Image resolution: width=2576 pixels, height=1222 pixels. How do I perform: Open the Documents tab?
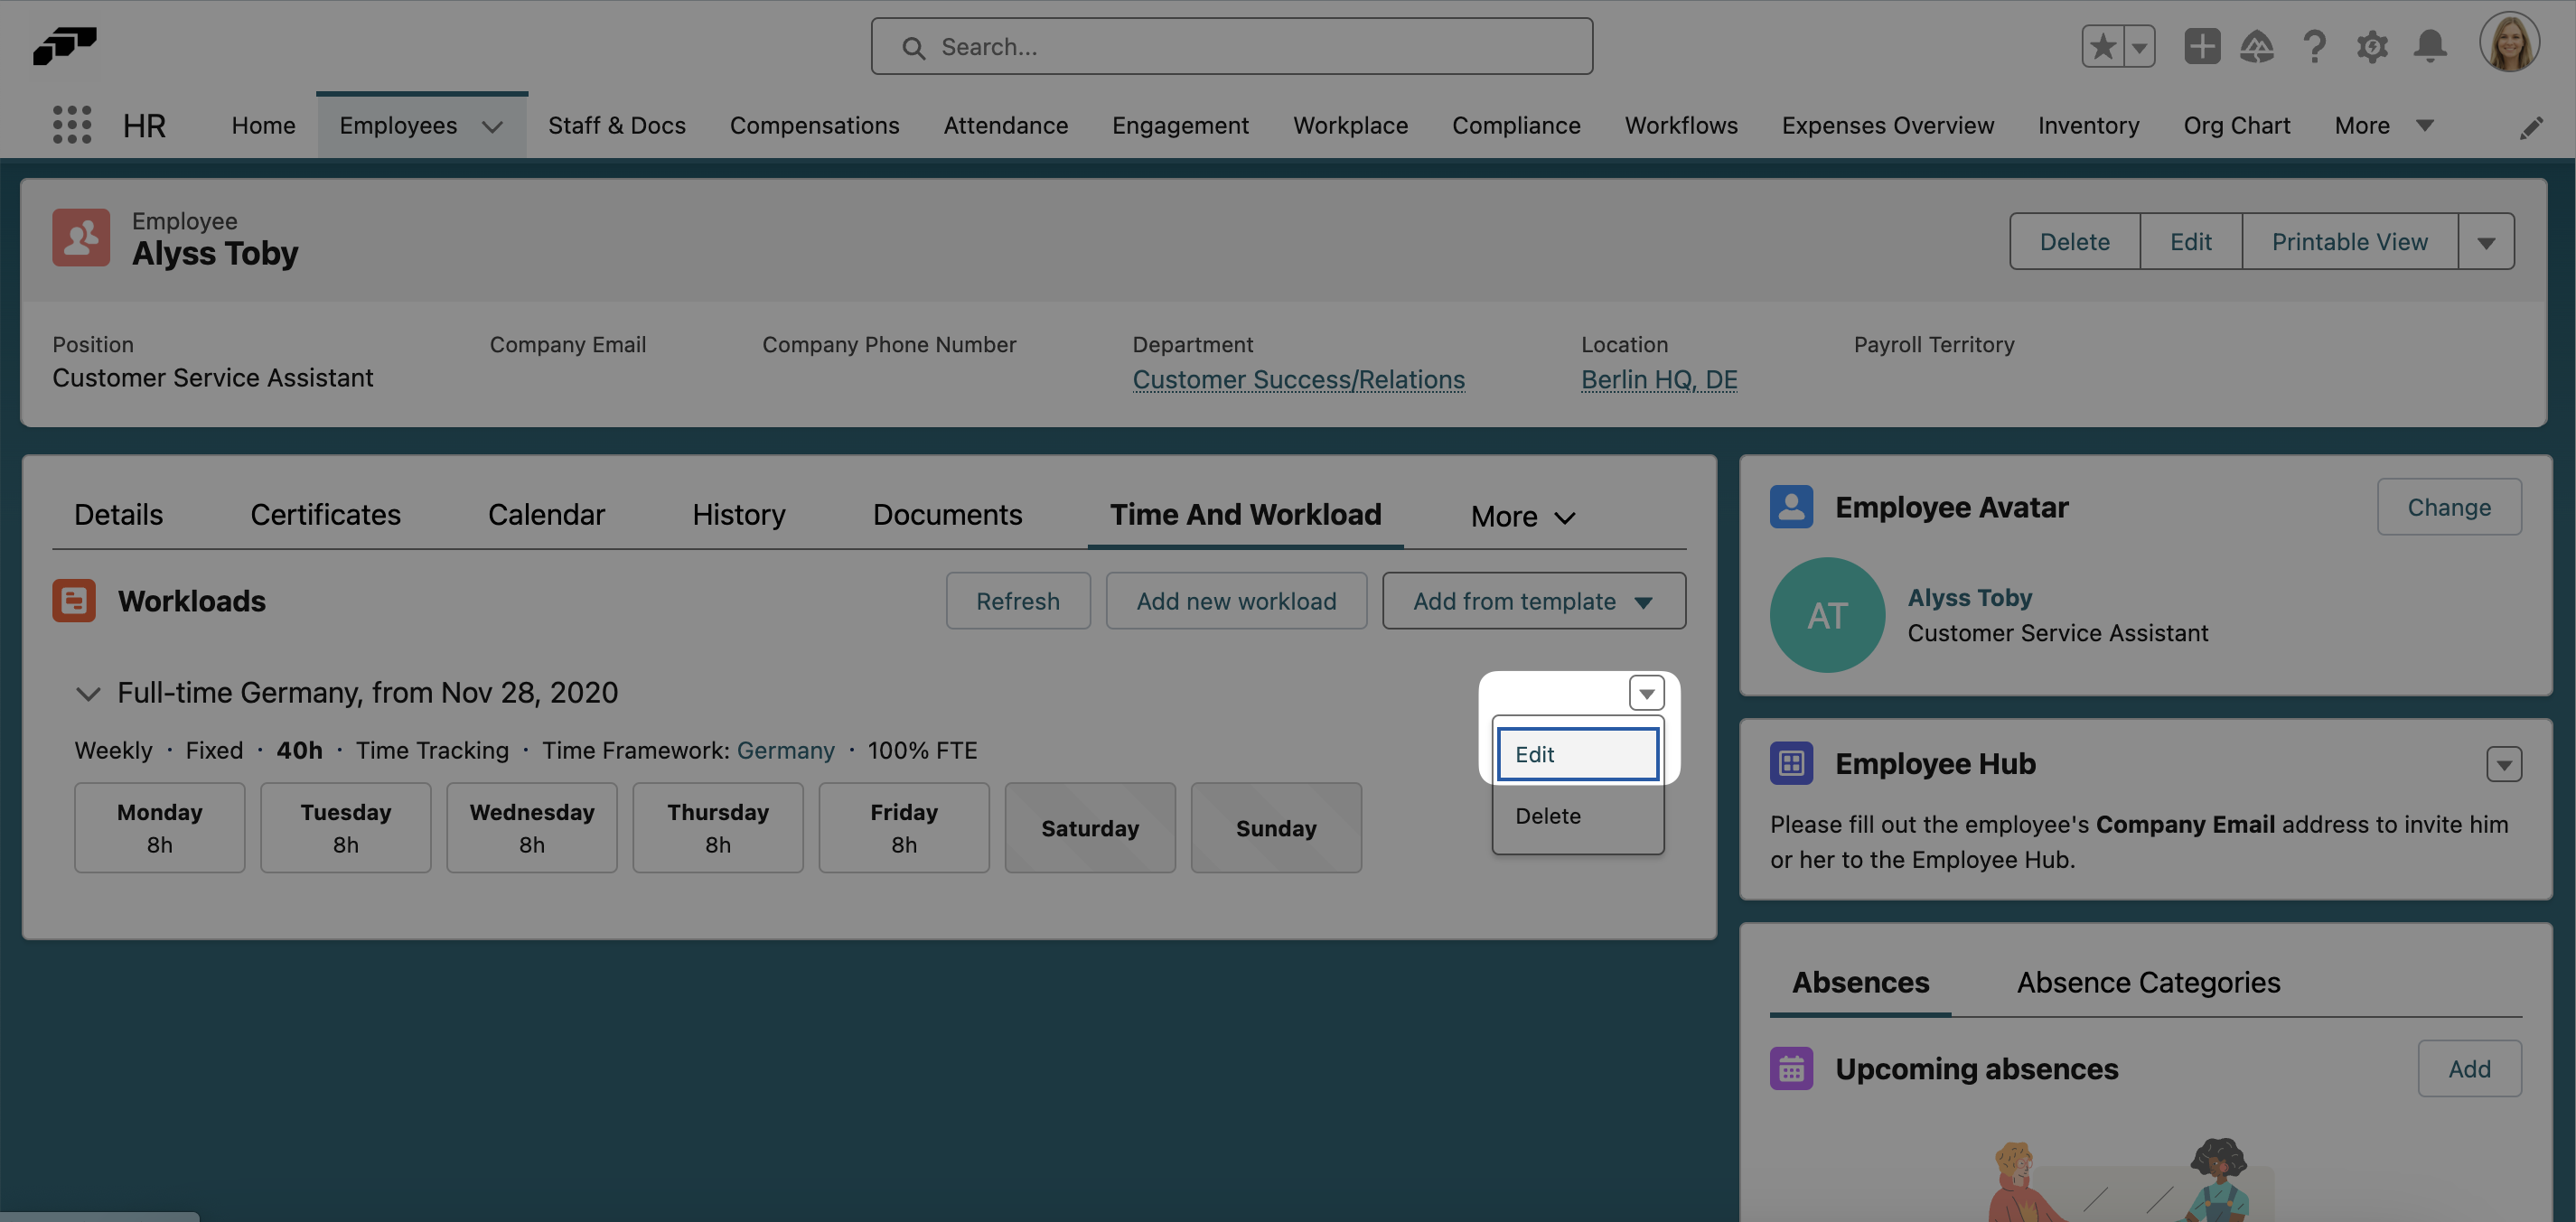click(947, 514)
